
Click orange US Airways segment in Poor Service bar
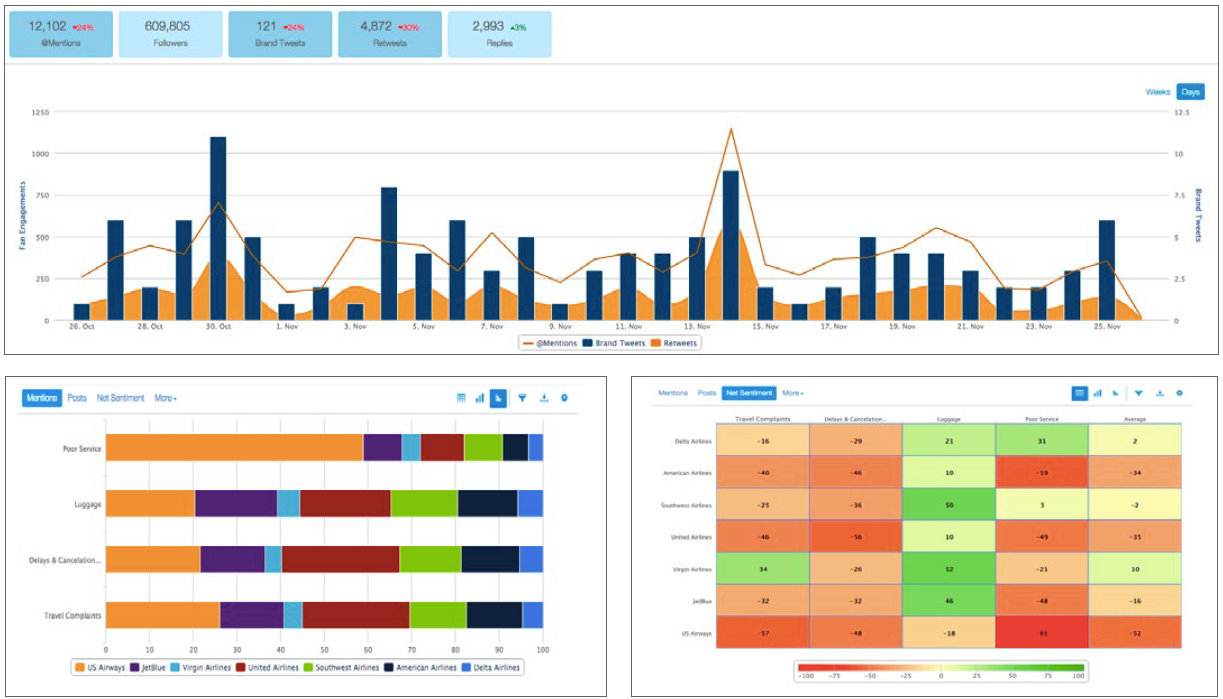(x=234, y=448)
